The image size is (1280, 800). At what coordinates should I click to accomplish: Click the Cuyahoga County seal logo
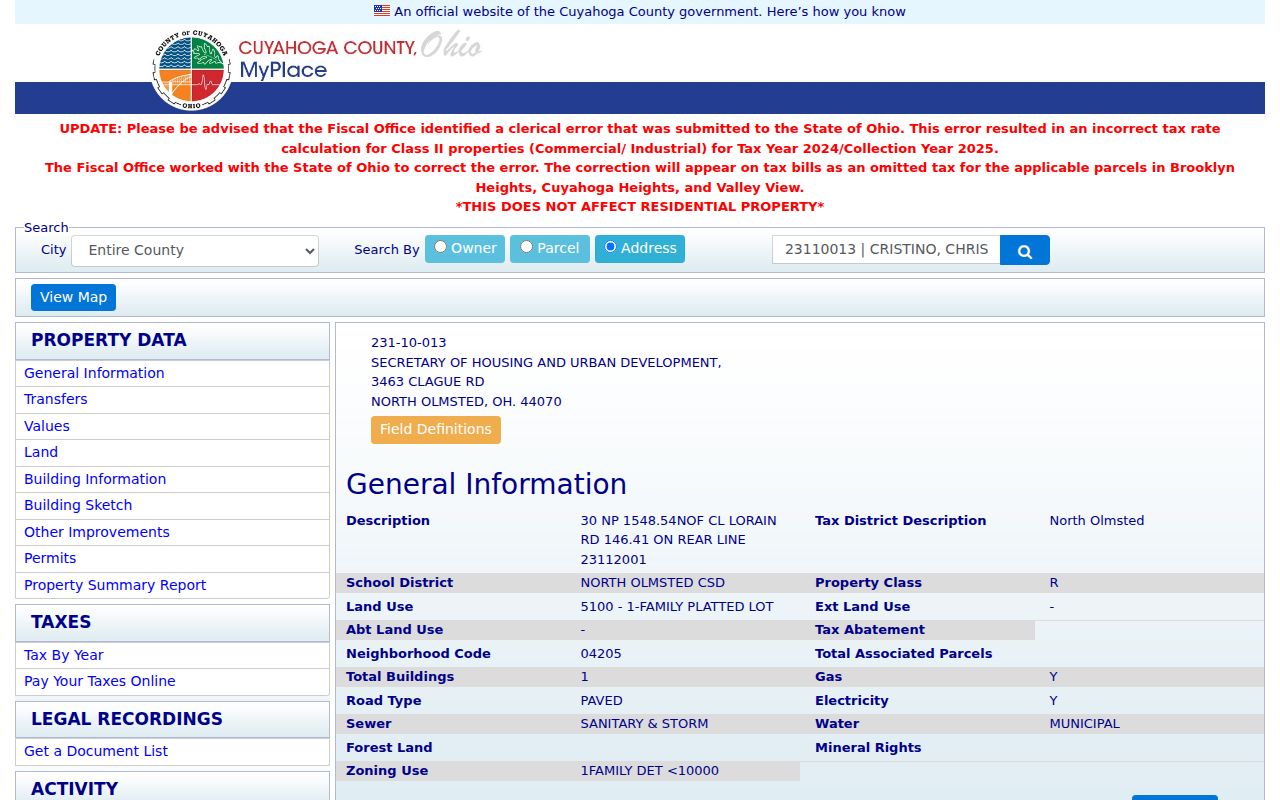click(192, 70)
